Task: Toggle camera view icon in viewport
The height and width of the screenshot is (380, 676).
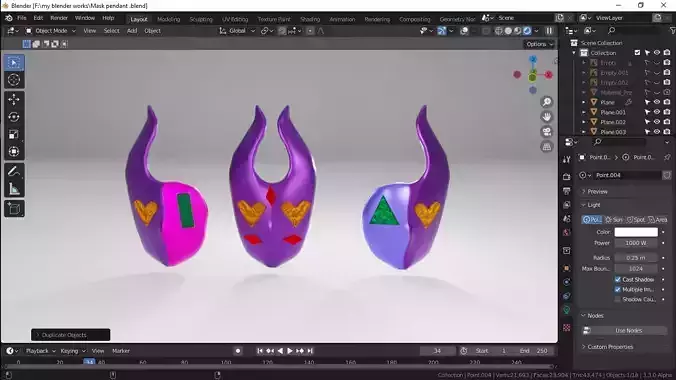Action: pos(547,132)
